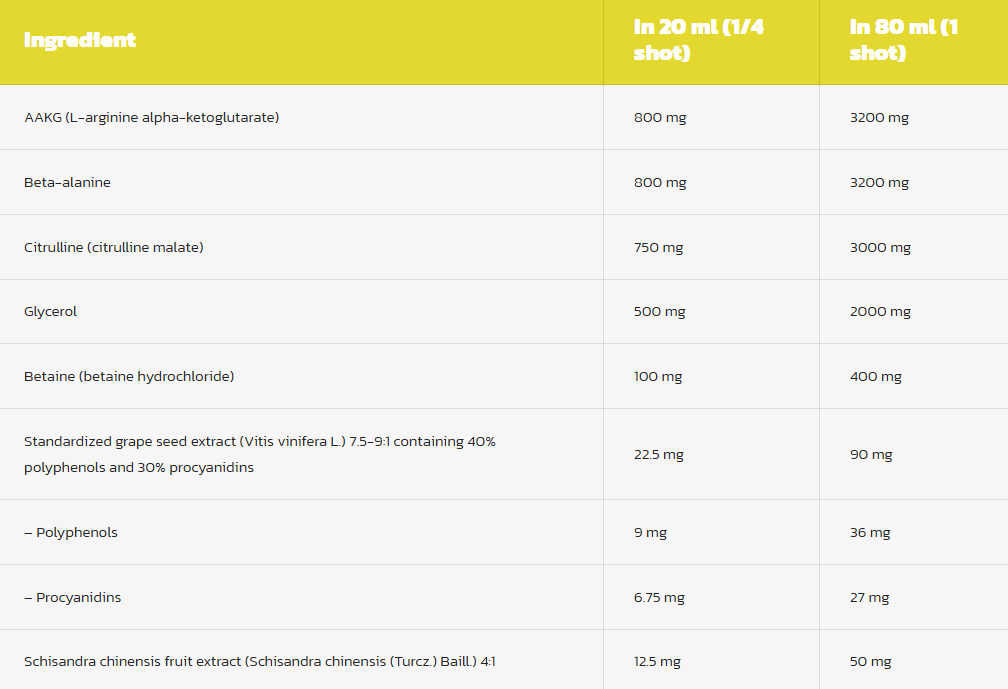Screen dimensions: 1008x689
Task: Select the 22.5 mg grape seed value
Action: (658, 454)
